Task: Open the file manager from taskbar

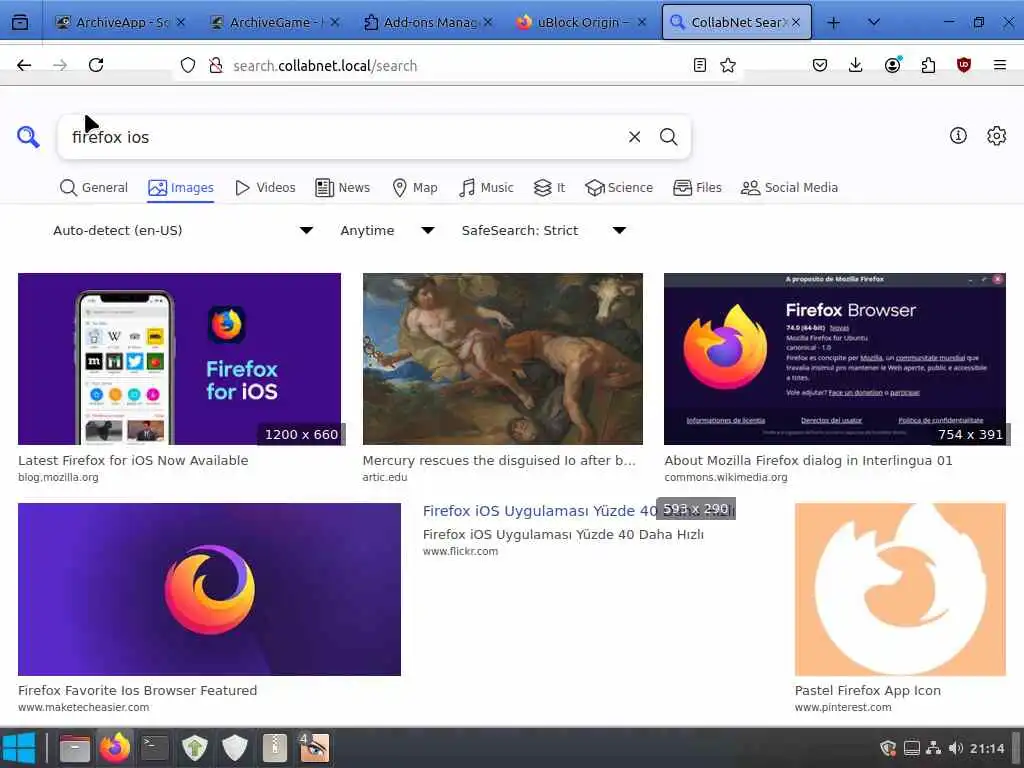Action: pyautogui.click(x=74, y=748)
